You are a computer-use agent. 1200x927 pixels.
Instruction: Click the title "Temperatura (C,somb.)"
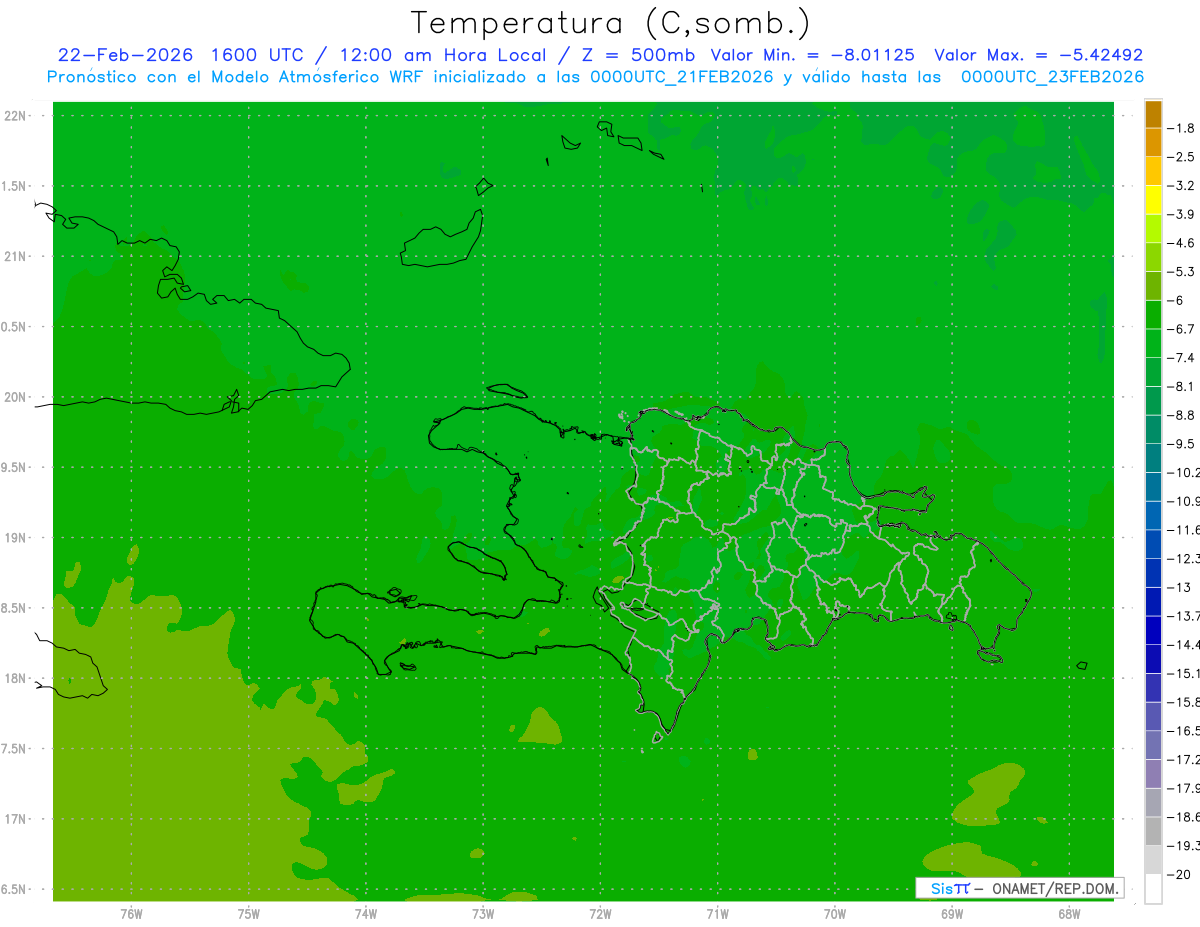coord(611,23)
